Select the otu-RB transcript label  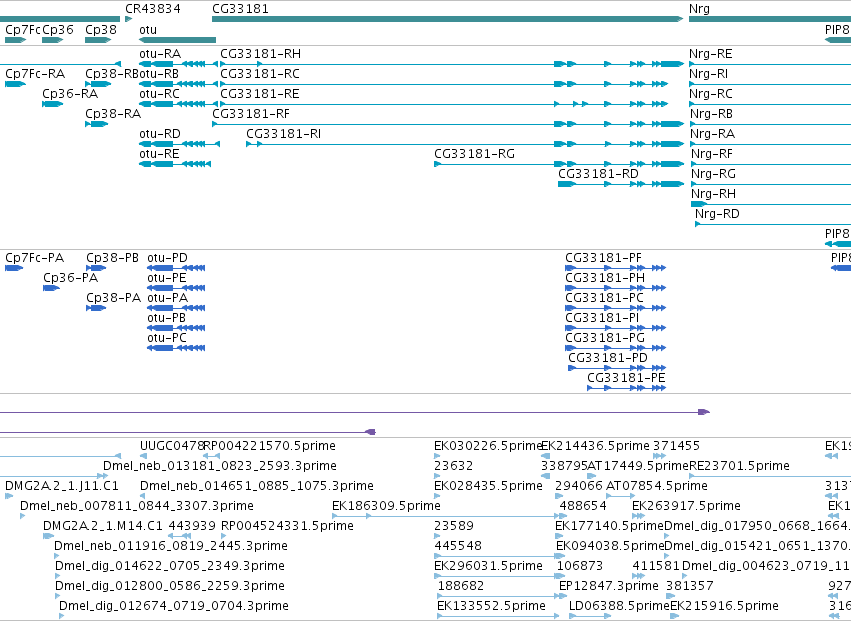point(160,74)
